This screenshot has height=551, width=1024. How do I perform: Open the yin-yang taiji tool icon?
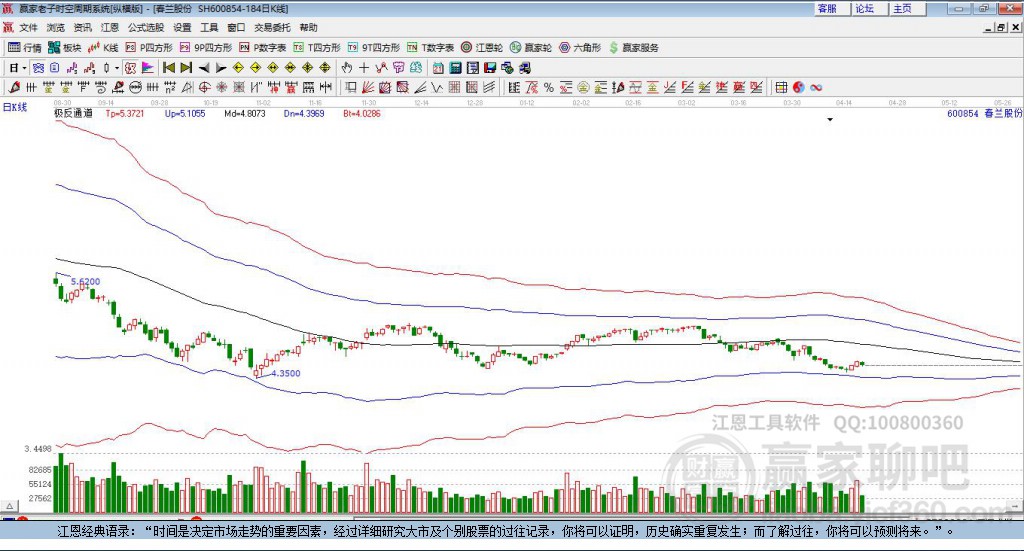tap(798, 87)
